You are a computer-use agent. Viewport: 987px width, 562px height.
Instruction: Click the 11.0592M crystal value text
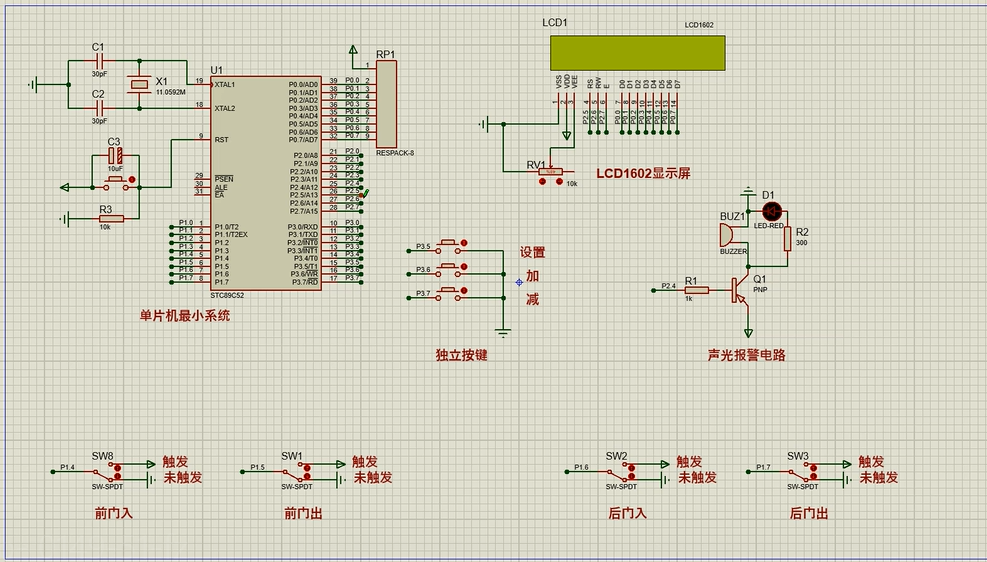171,93
